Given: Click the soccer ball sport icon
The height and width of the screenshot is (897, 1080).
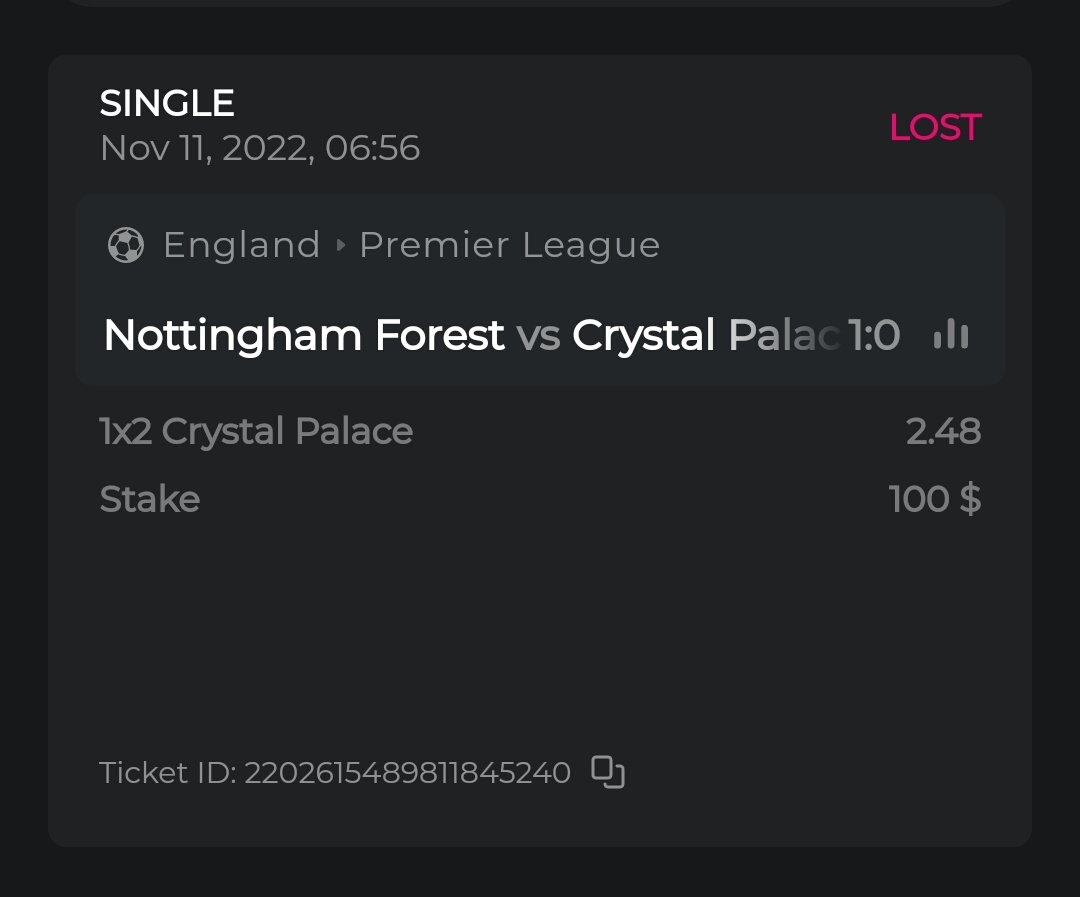Looking at the screenshot, I should pyautogui.click(x=126, y=245).
